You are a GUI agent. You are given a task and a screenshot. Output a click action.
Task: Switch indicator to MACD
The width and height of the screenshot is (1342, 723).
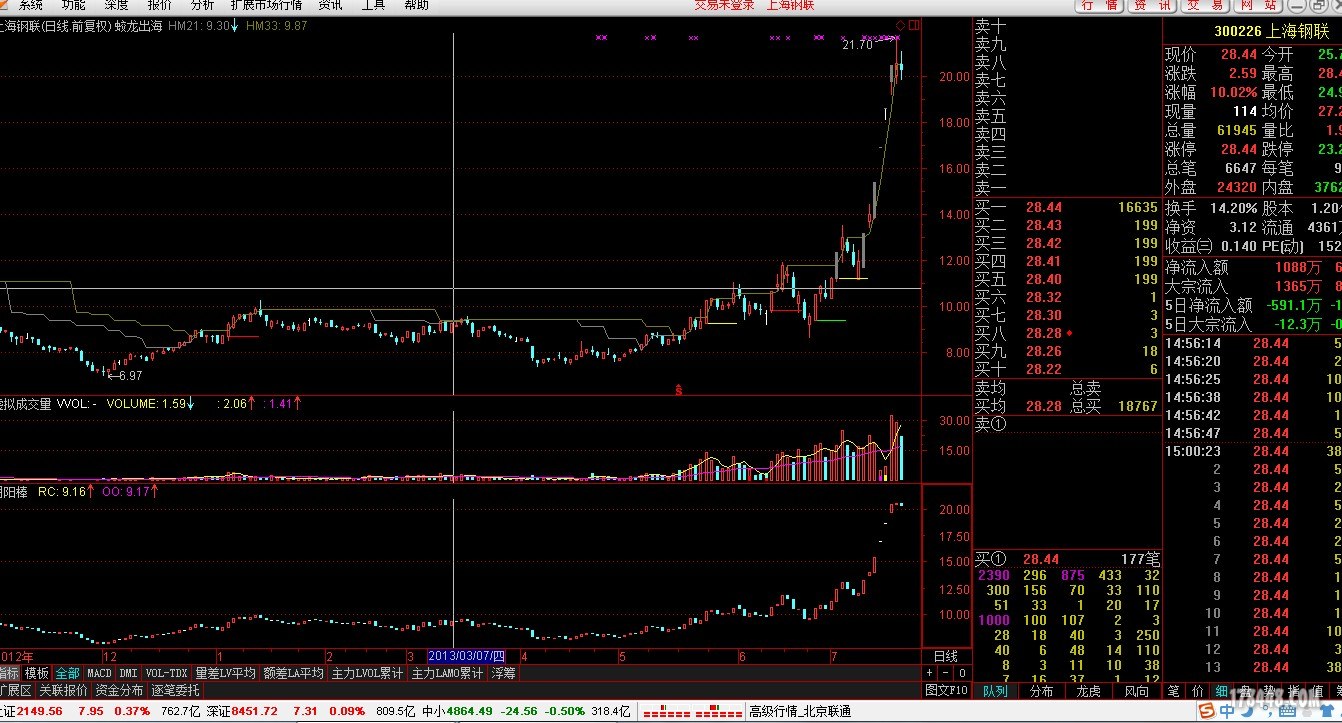(x=99, y=673)
